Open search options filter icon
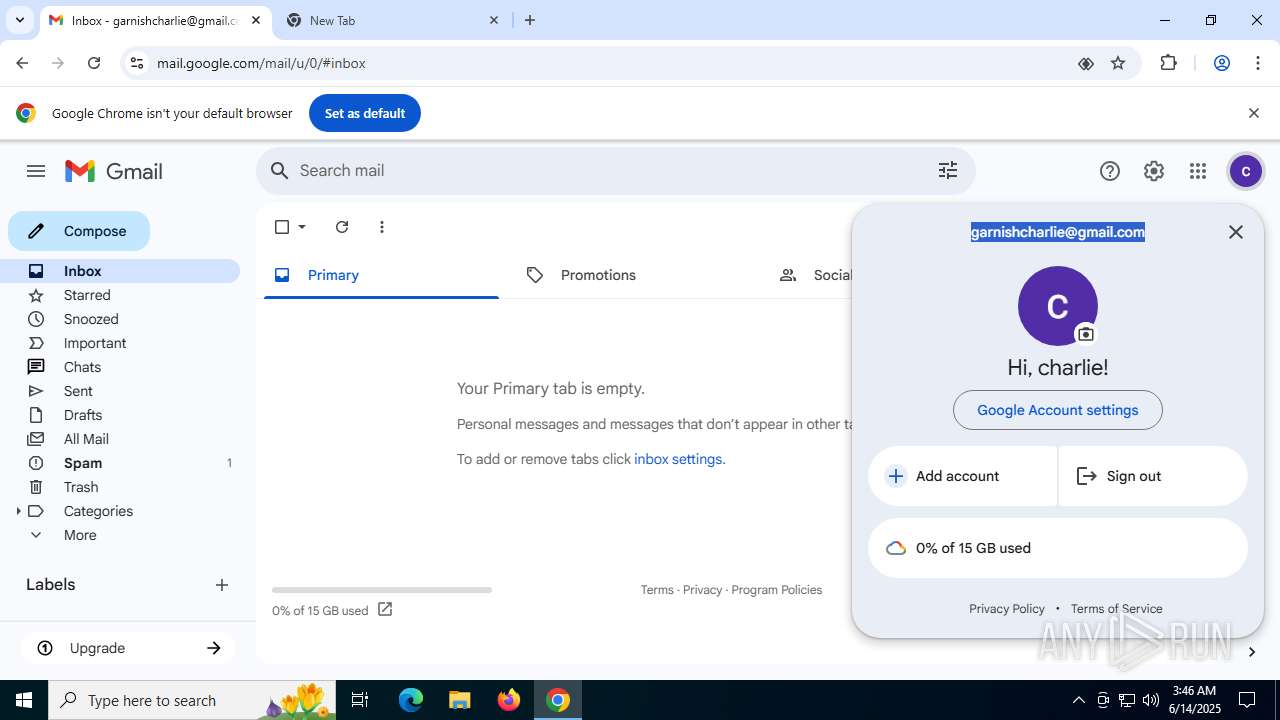Viewport: 1280px width, 720px height. (x=948, y=171)
